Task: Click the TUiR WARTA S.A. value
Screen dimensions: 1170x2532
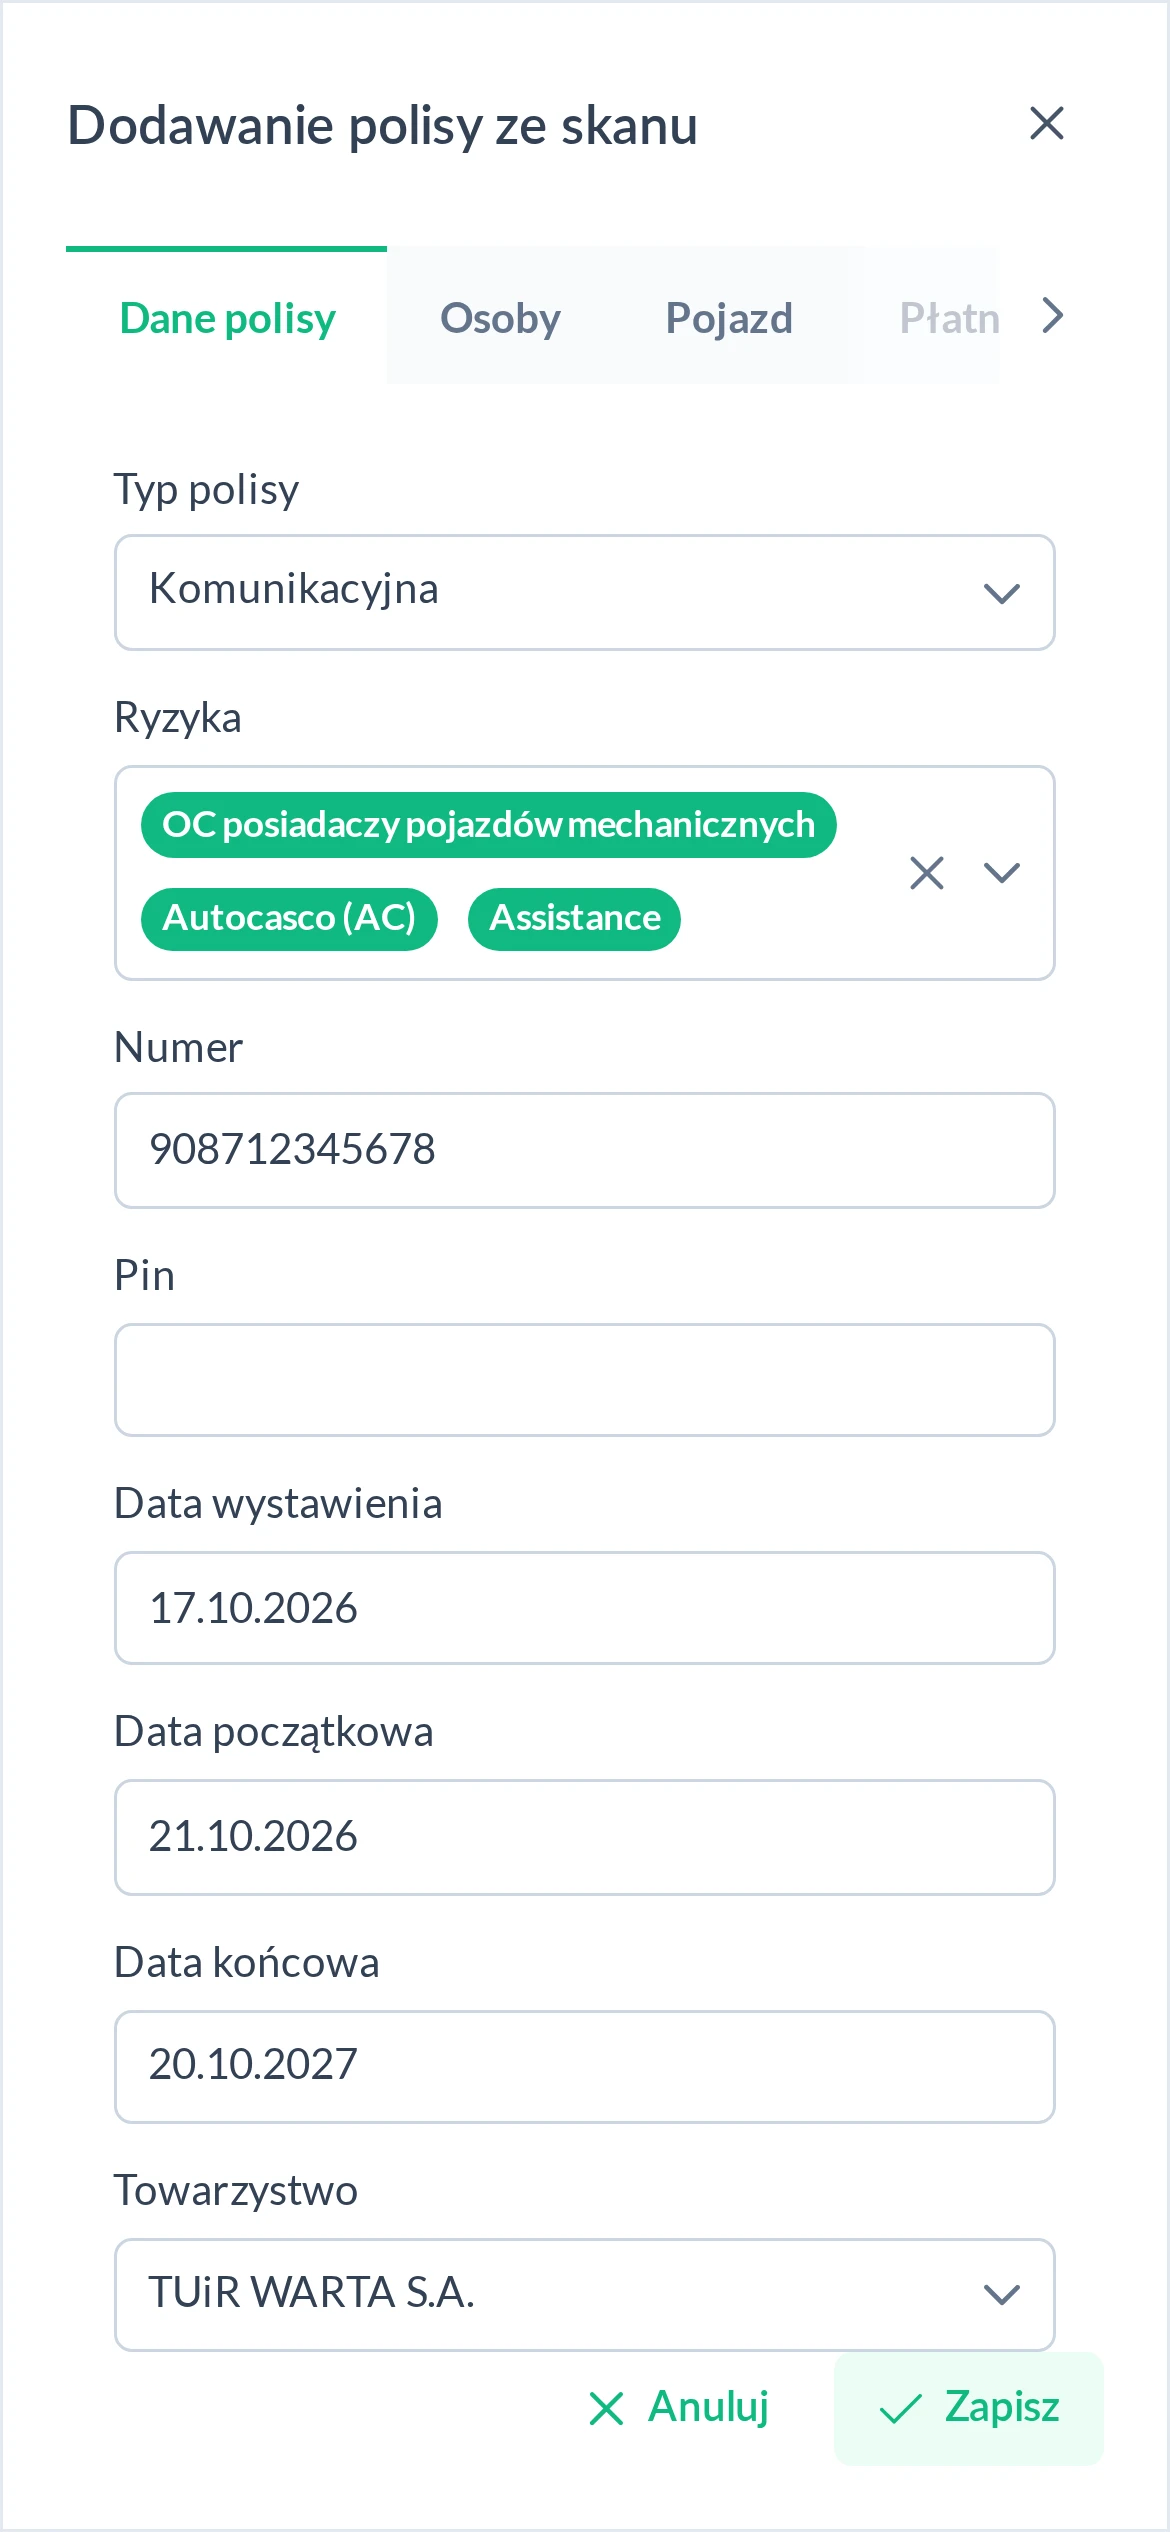Action: pyautogui.click(x=311, y=2292)
